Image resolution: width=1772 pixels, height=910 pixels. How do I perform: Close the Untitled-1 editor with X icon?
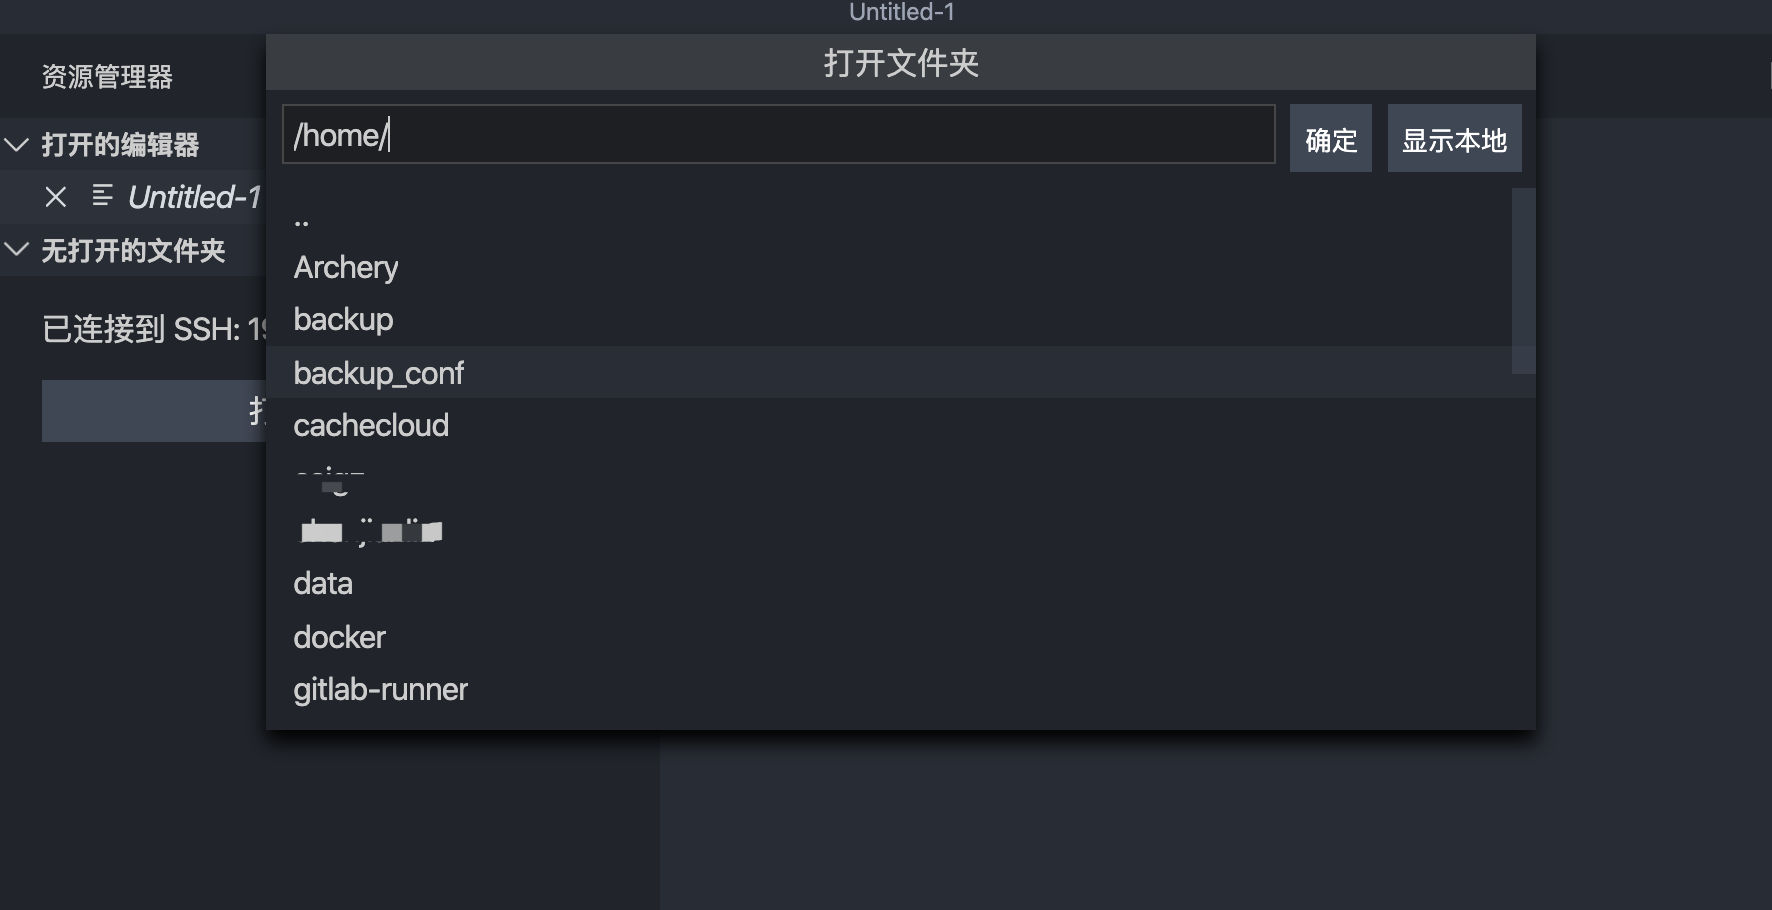click(56, 197)
